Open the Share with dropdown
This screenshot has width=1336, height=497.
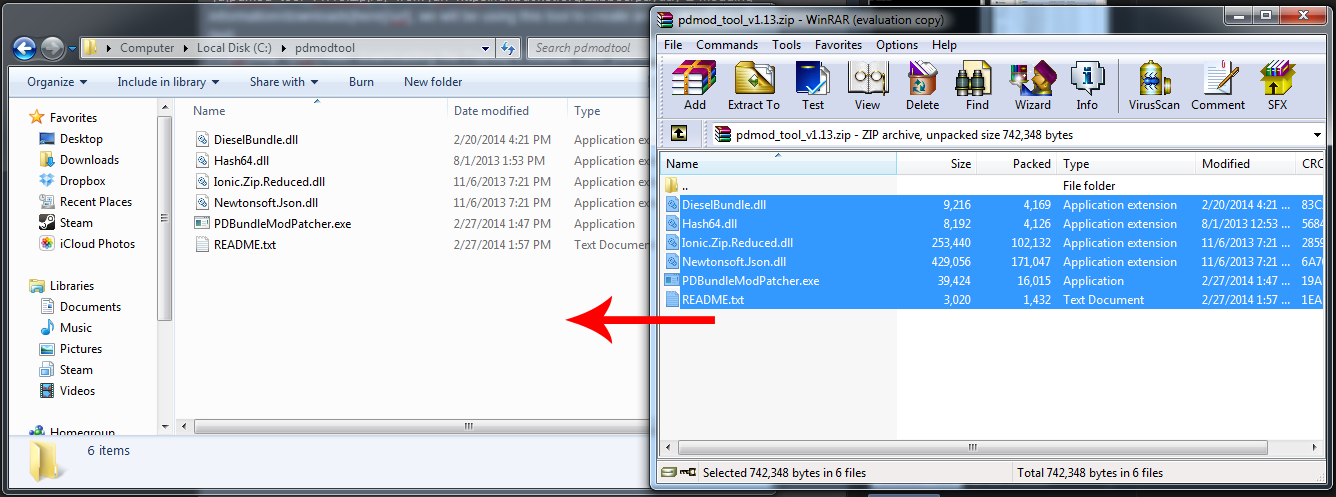point(284,82)
